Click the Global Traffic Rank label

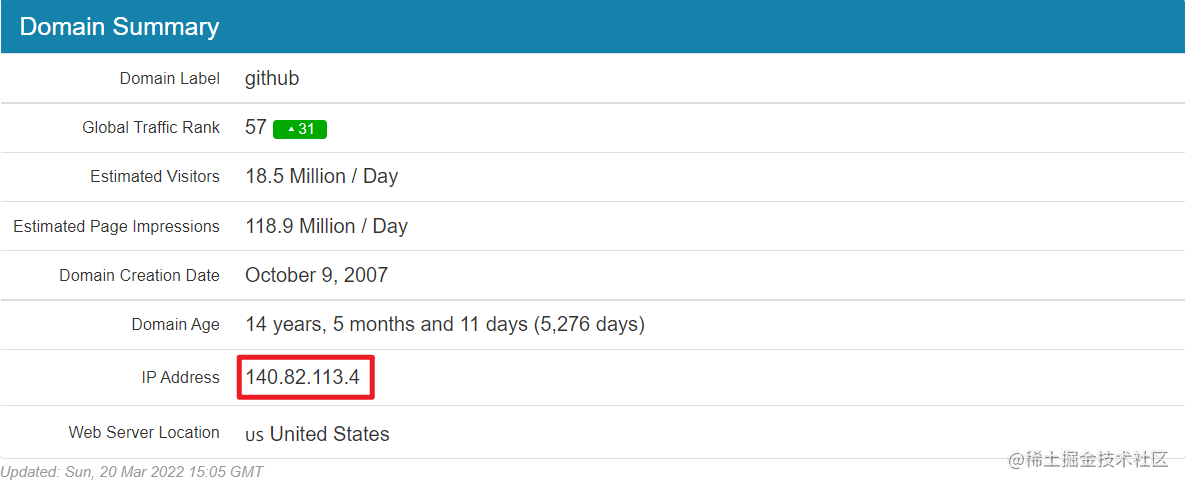click(x=151, y=127)
